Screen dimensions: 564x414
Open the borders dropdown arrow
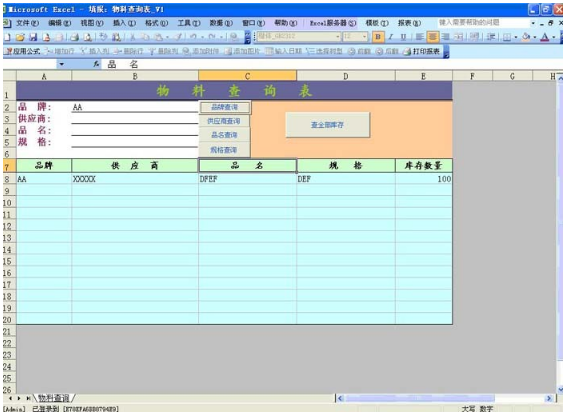point(515,37)
